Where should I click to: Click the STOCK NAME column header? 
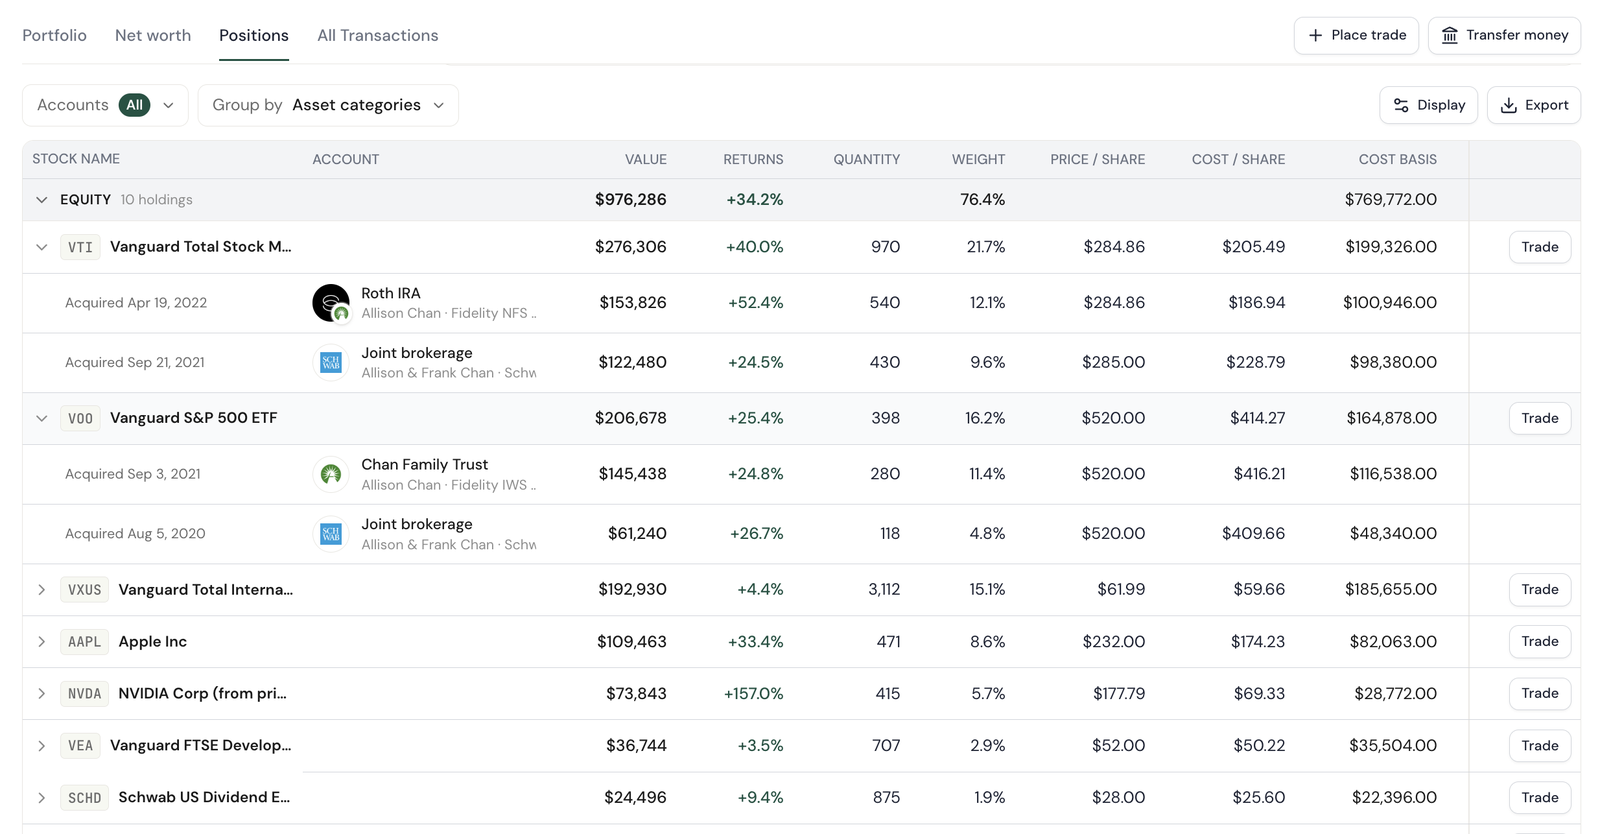click(76, 159)
